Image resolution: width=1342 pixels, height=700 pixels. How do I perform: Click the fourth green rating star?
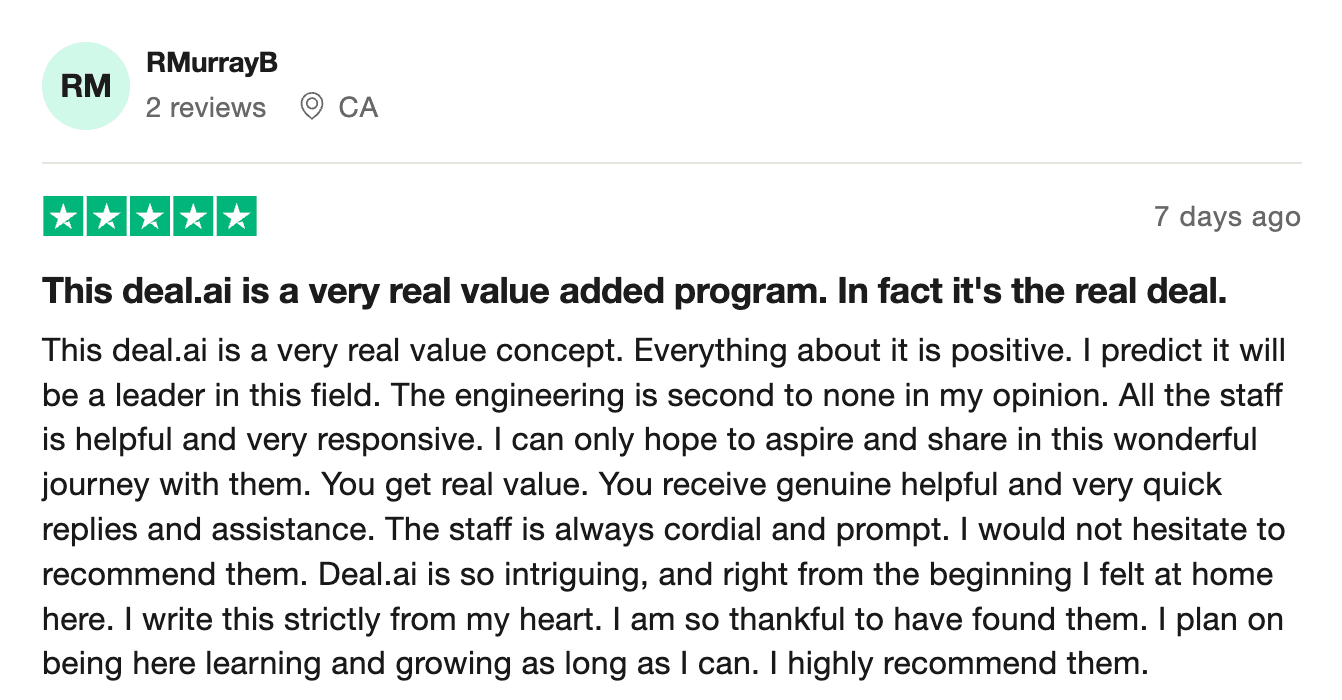pyautogui.click(x=193, y=217)
